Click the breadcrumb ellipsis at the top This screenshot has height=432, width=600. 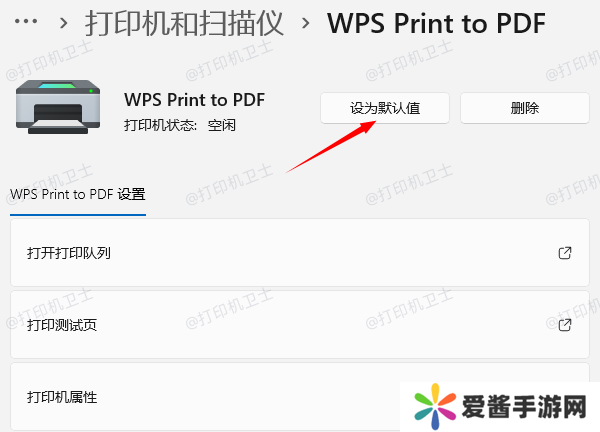click(x=26, y=22)
